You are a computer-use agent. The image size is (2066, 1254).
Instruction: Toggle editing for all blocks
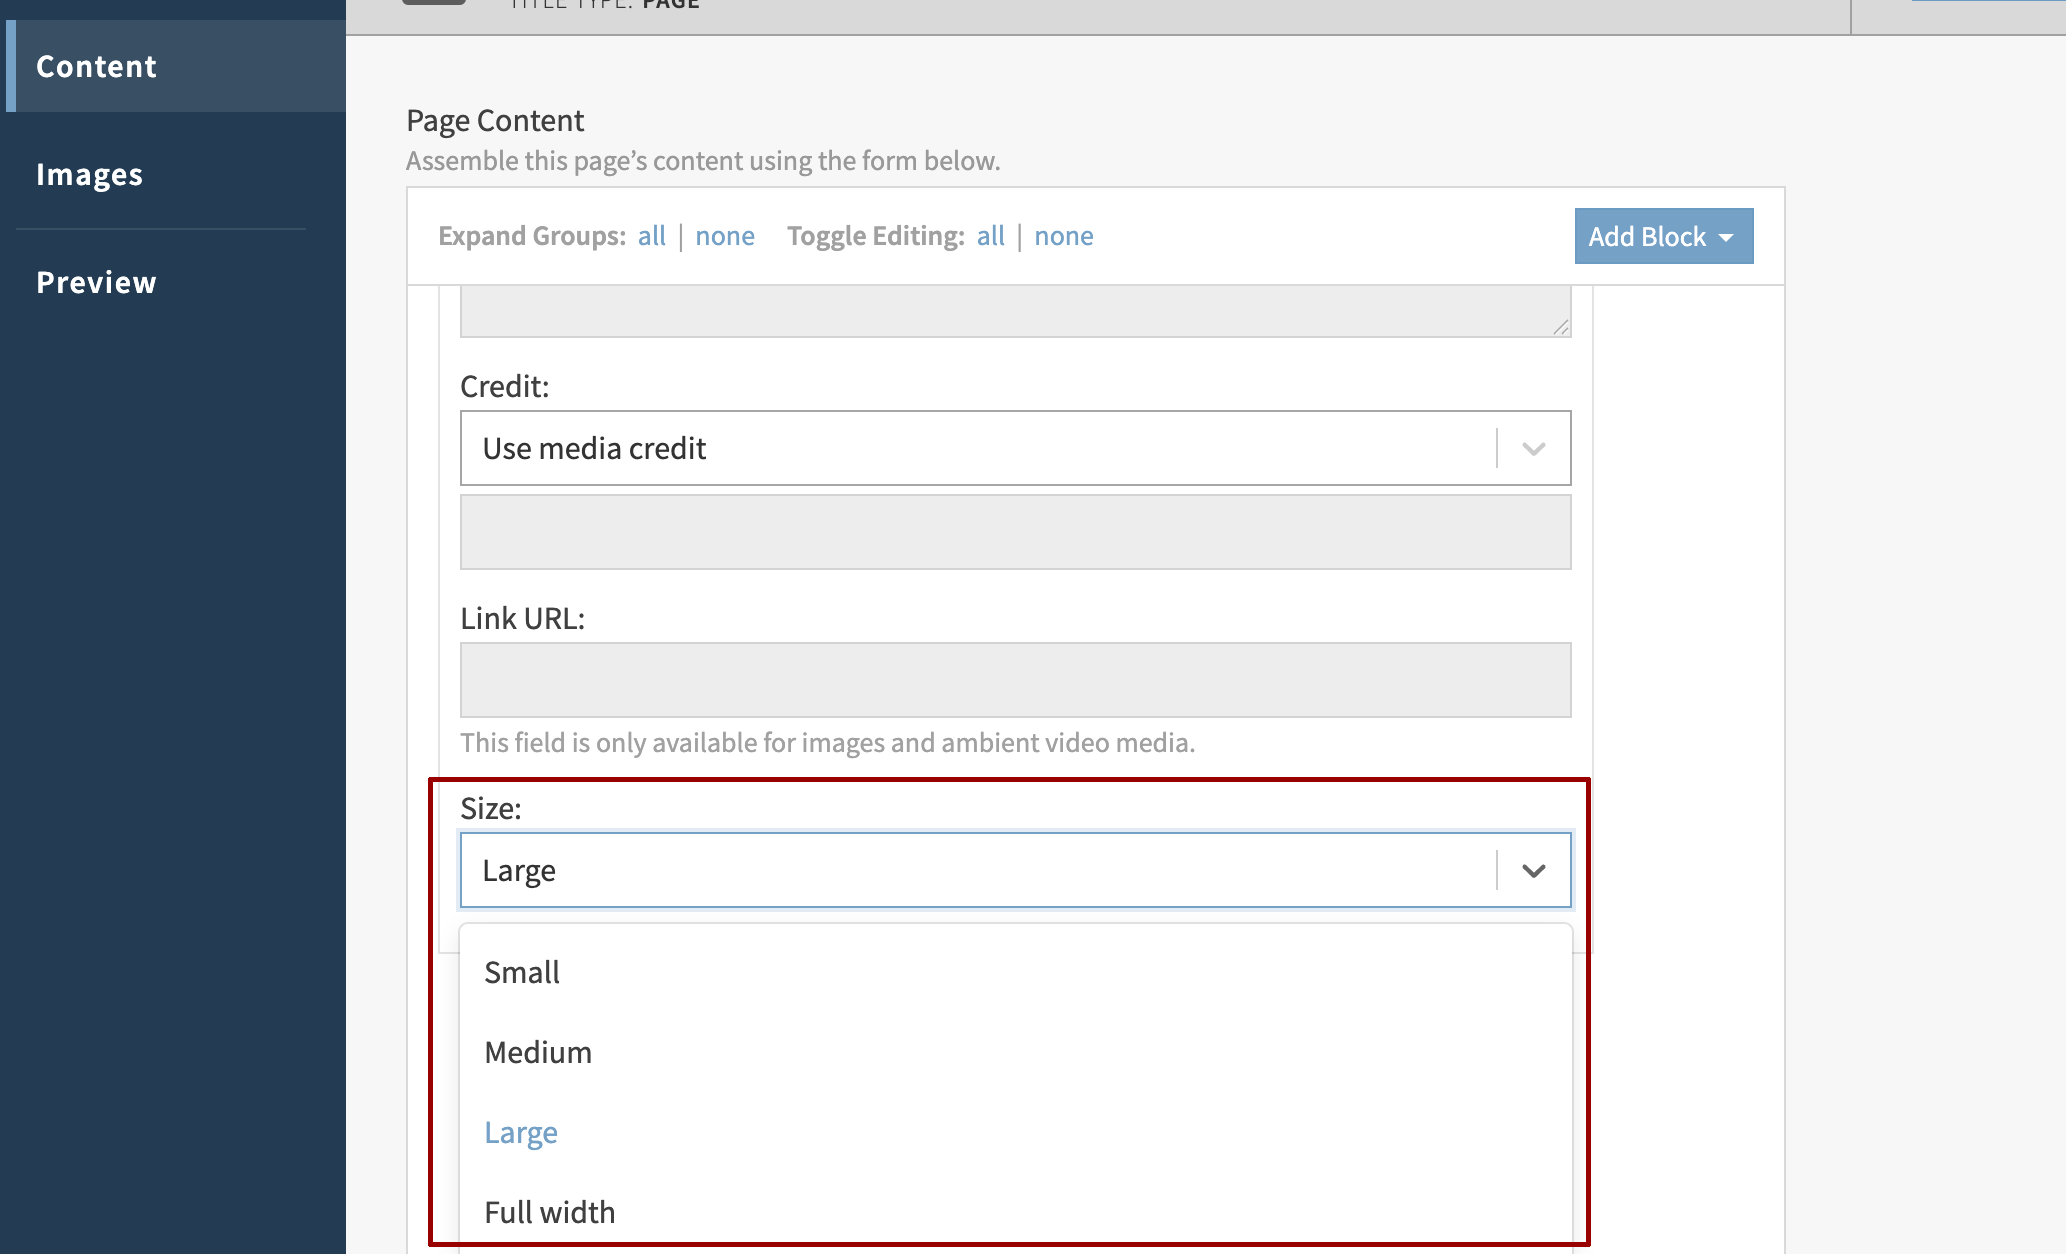pyautogui.click(x=990, y=236)
